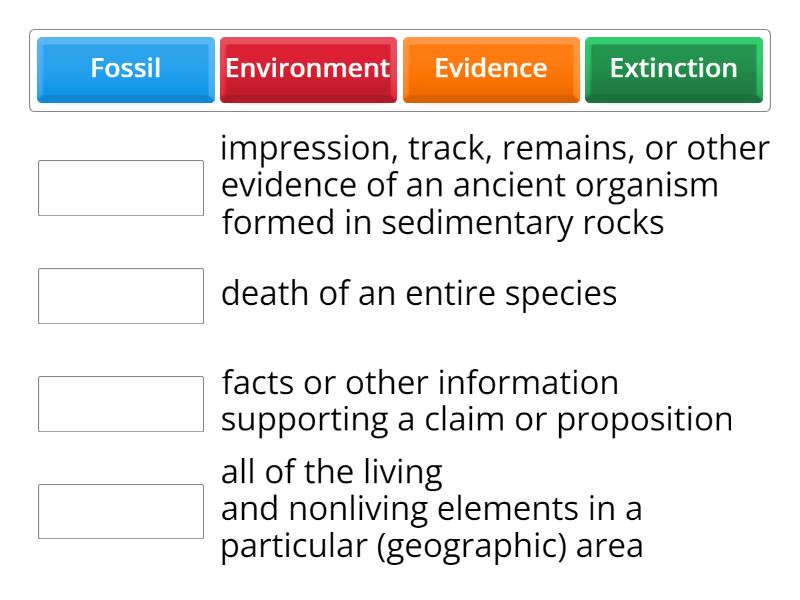This screenshot has height=600, width=800.
Task: Click answer box beside "facts or other information"
Action: click(x=121, y=404)
